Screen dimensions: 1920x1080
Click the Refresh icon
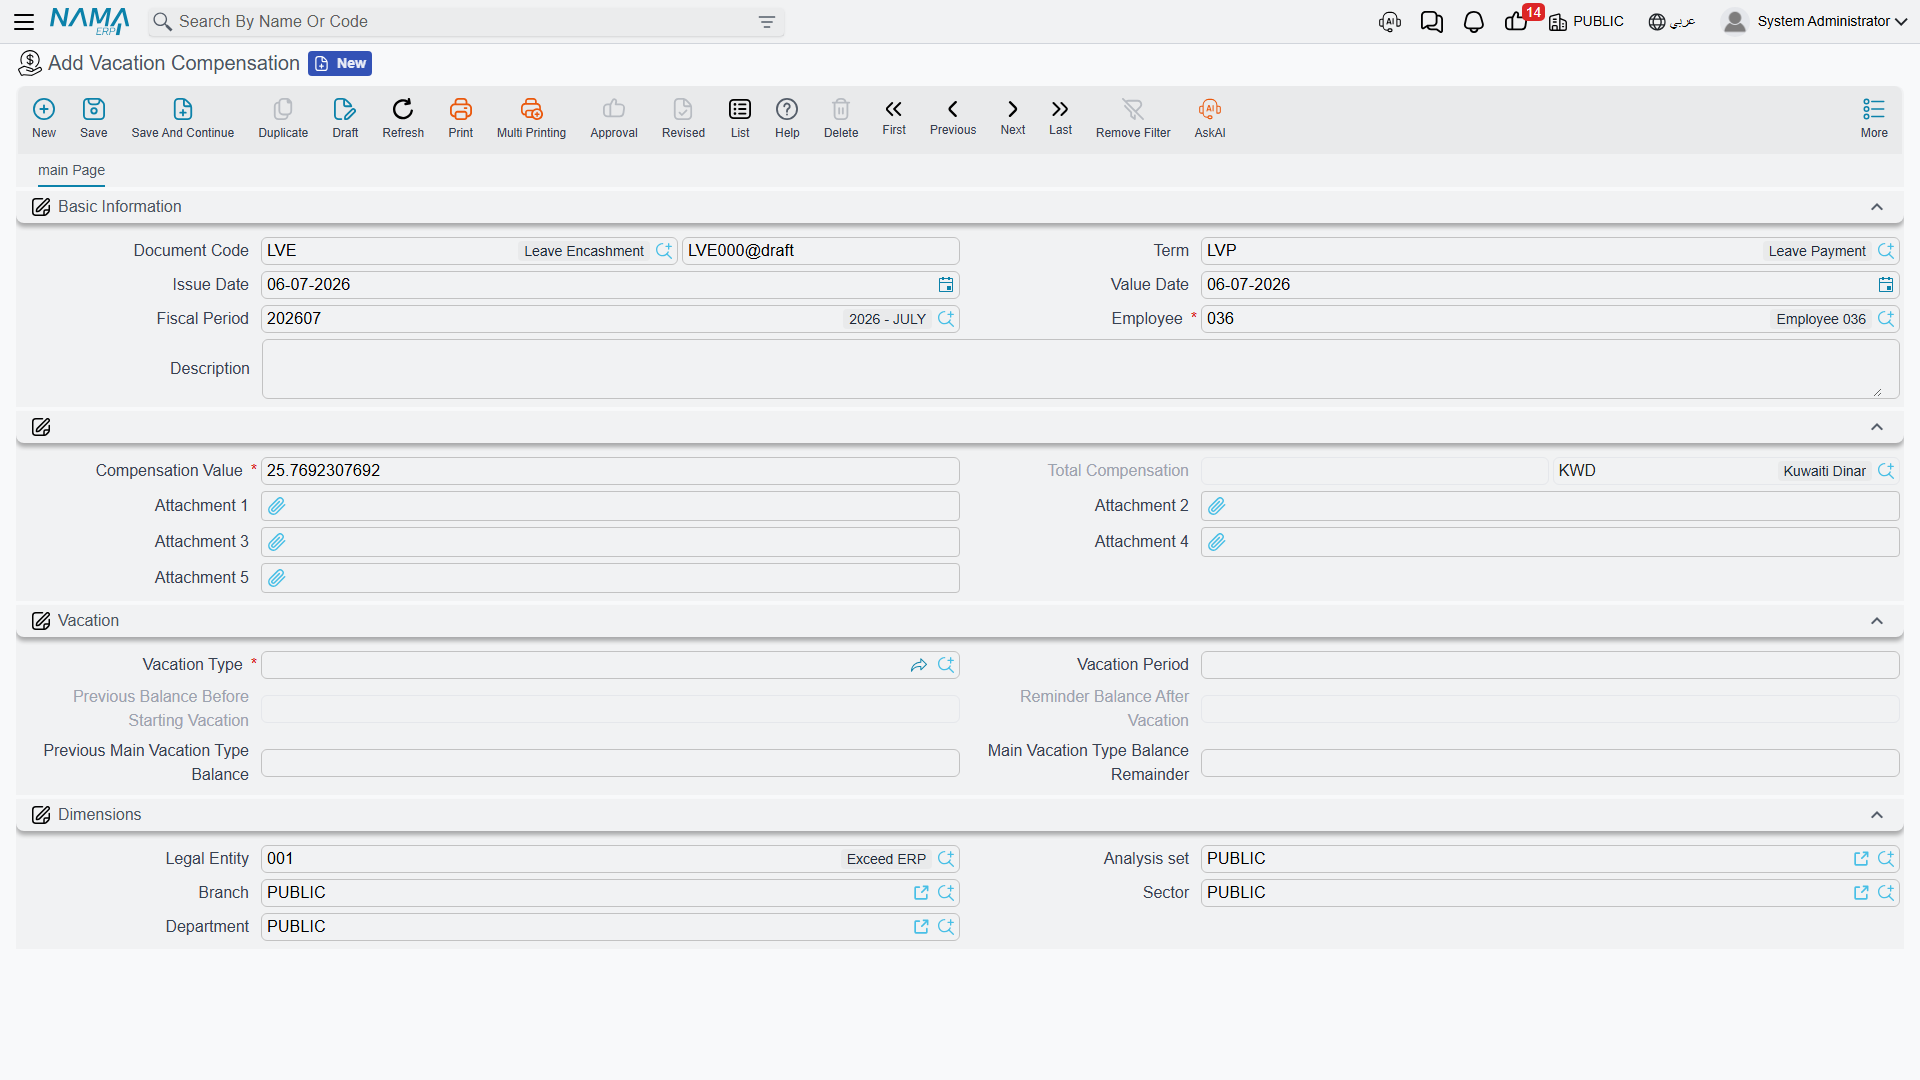[403, 109]
